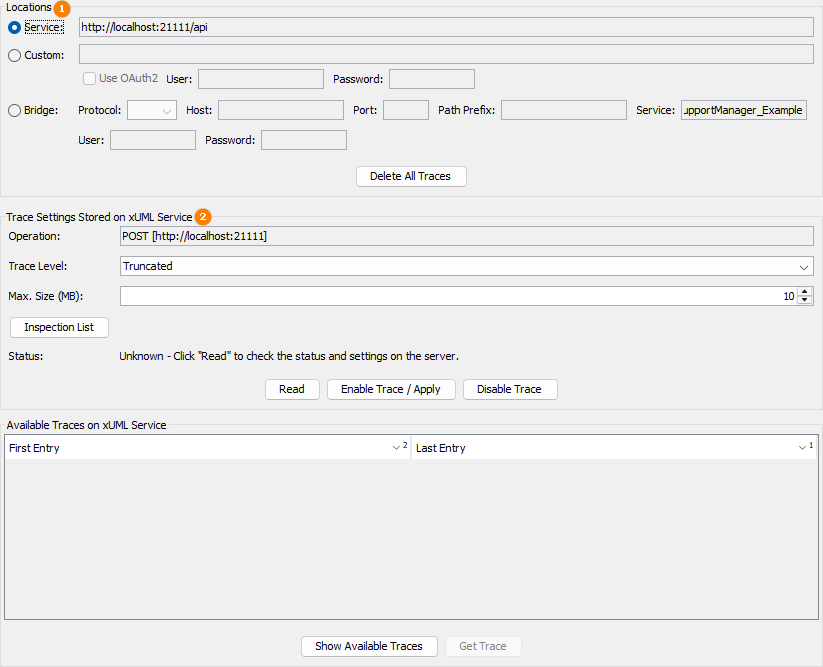Click the Bridge Service name field
The width and height of the screenshot is (823, 667).
(x=743, y=110)
